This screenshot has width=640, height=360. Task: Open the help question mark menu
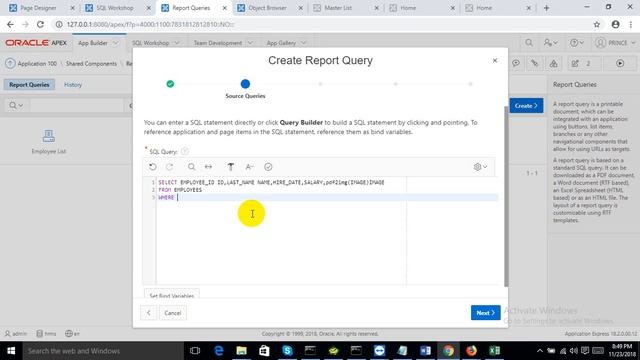(577, 43)
